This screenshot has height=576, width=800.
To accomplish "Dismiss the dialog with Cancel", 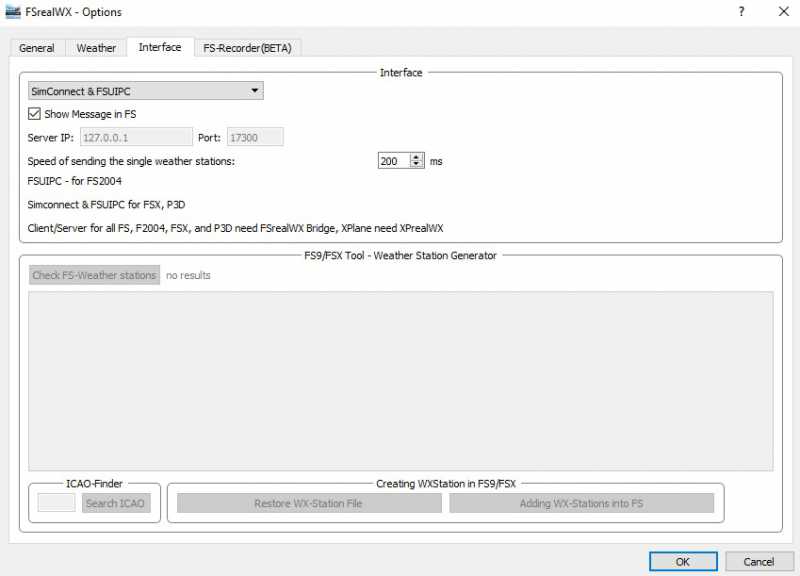I will tap(759, 562).
